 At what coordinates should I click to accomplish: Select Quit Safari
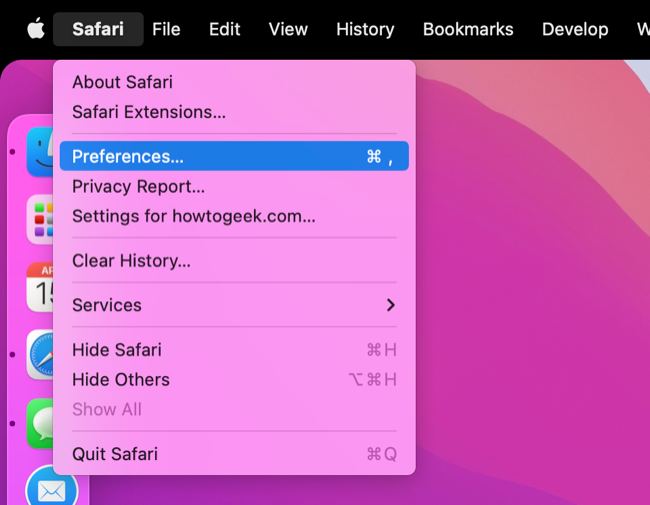pyautogui.click(x=234, y=454)
